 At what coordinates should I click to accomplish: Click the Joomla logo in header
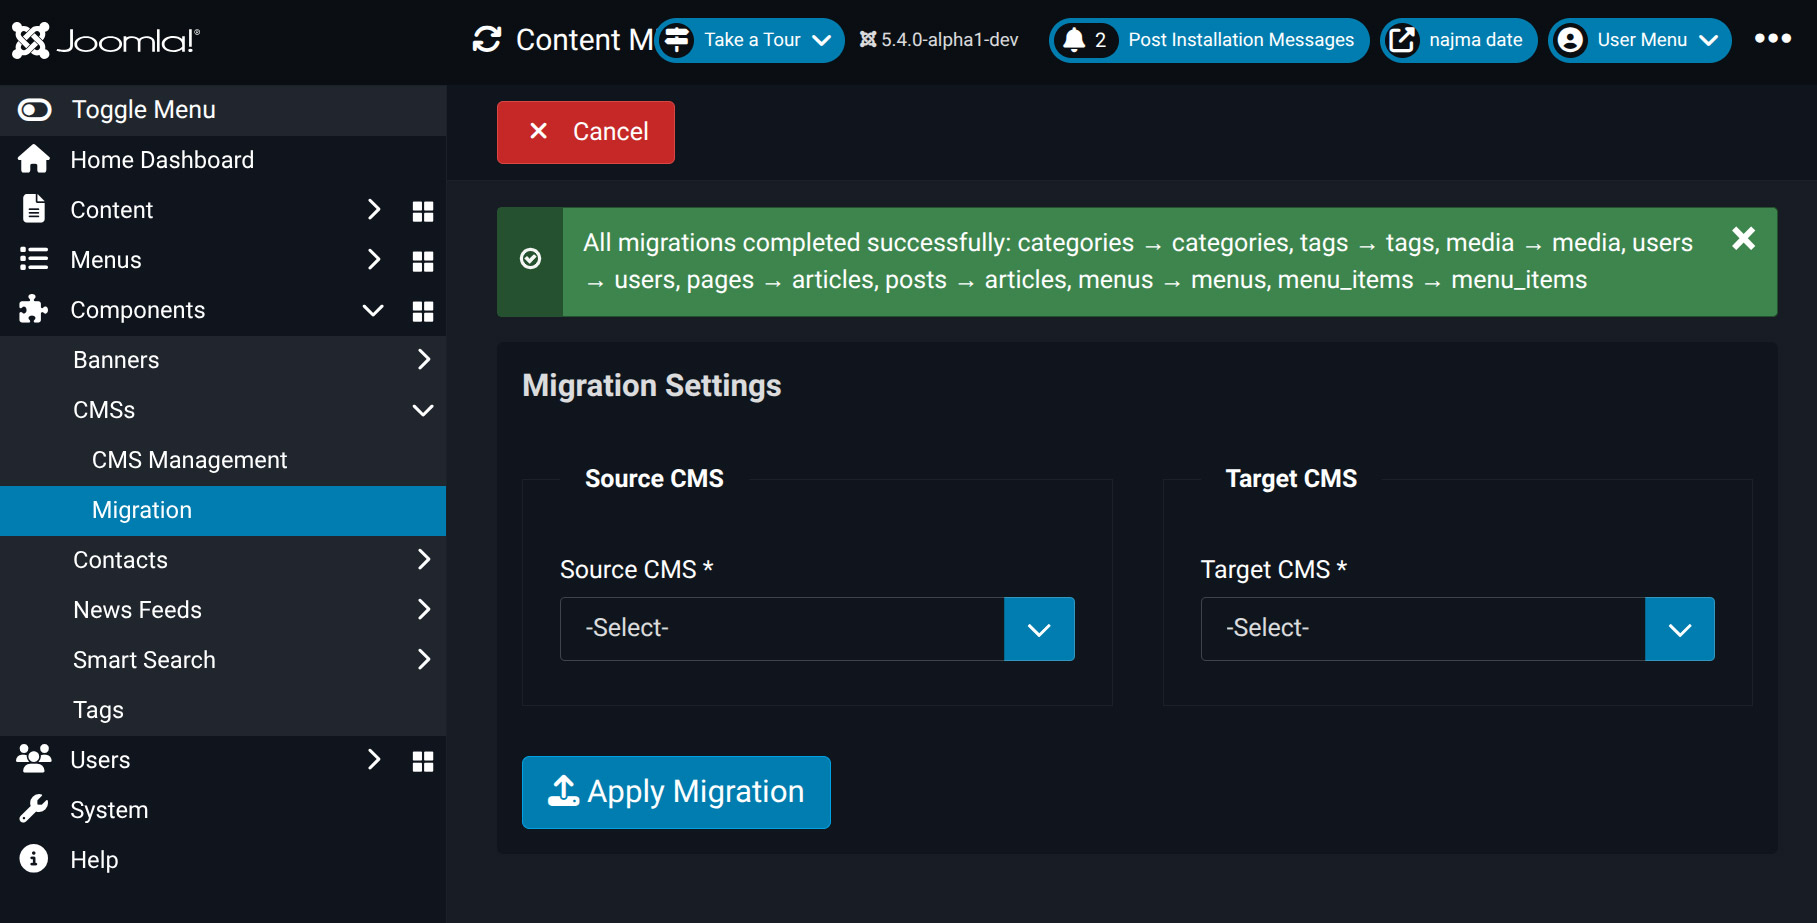point(106,41)
